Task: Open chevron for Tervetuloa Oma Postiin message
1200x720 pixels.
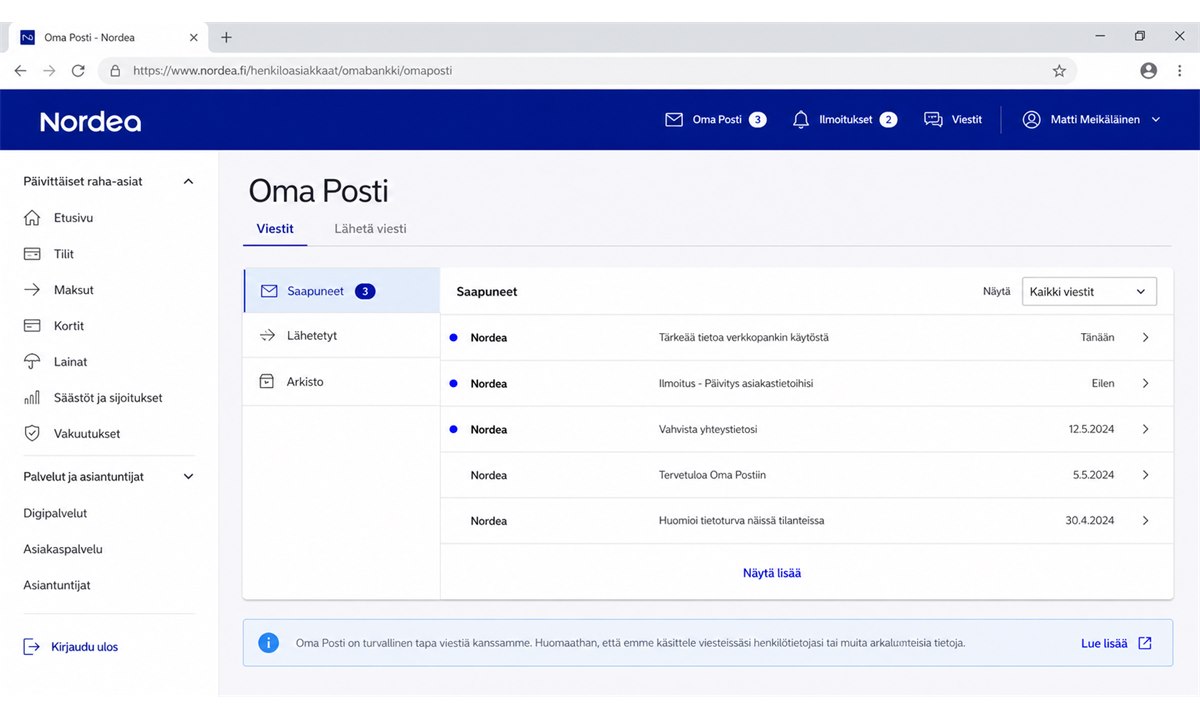Action: coord(1145,475)
